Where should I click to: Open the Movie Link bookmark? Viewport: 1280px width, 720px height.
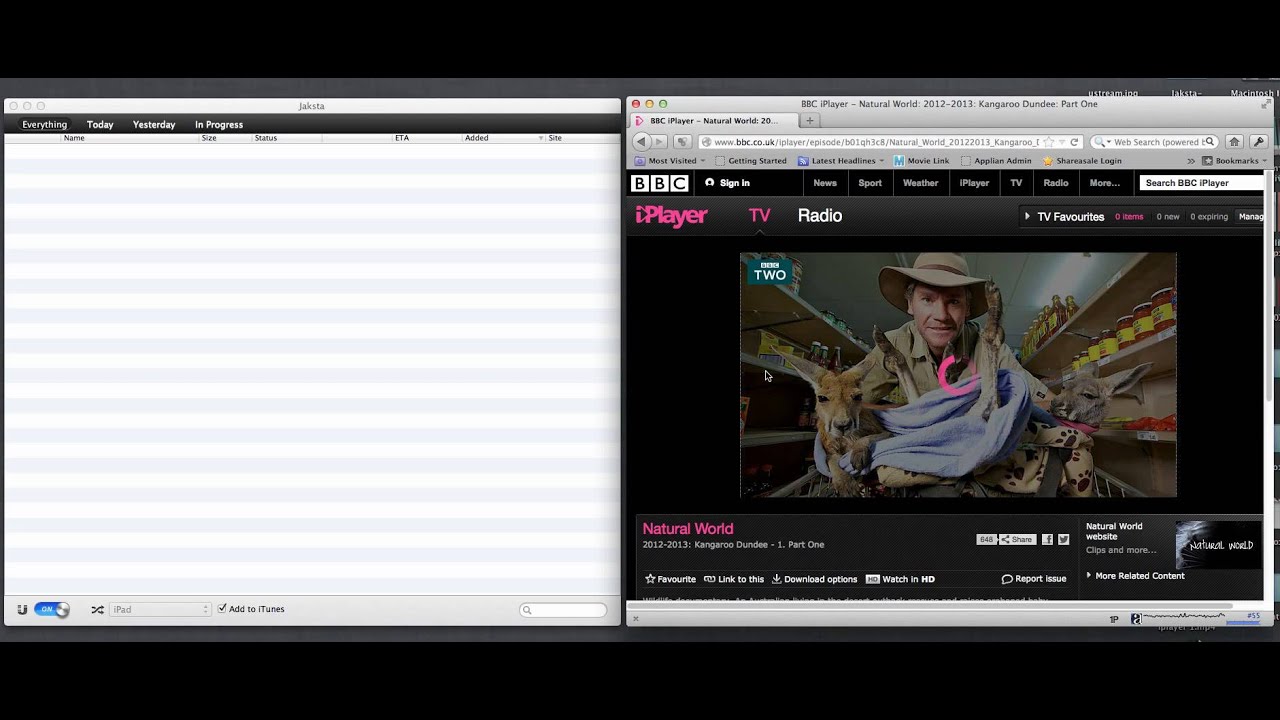921,161
